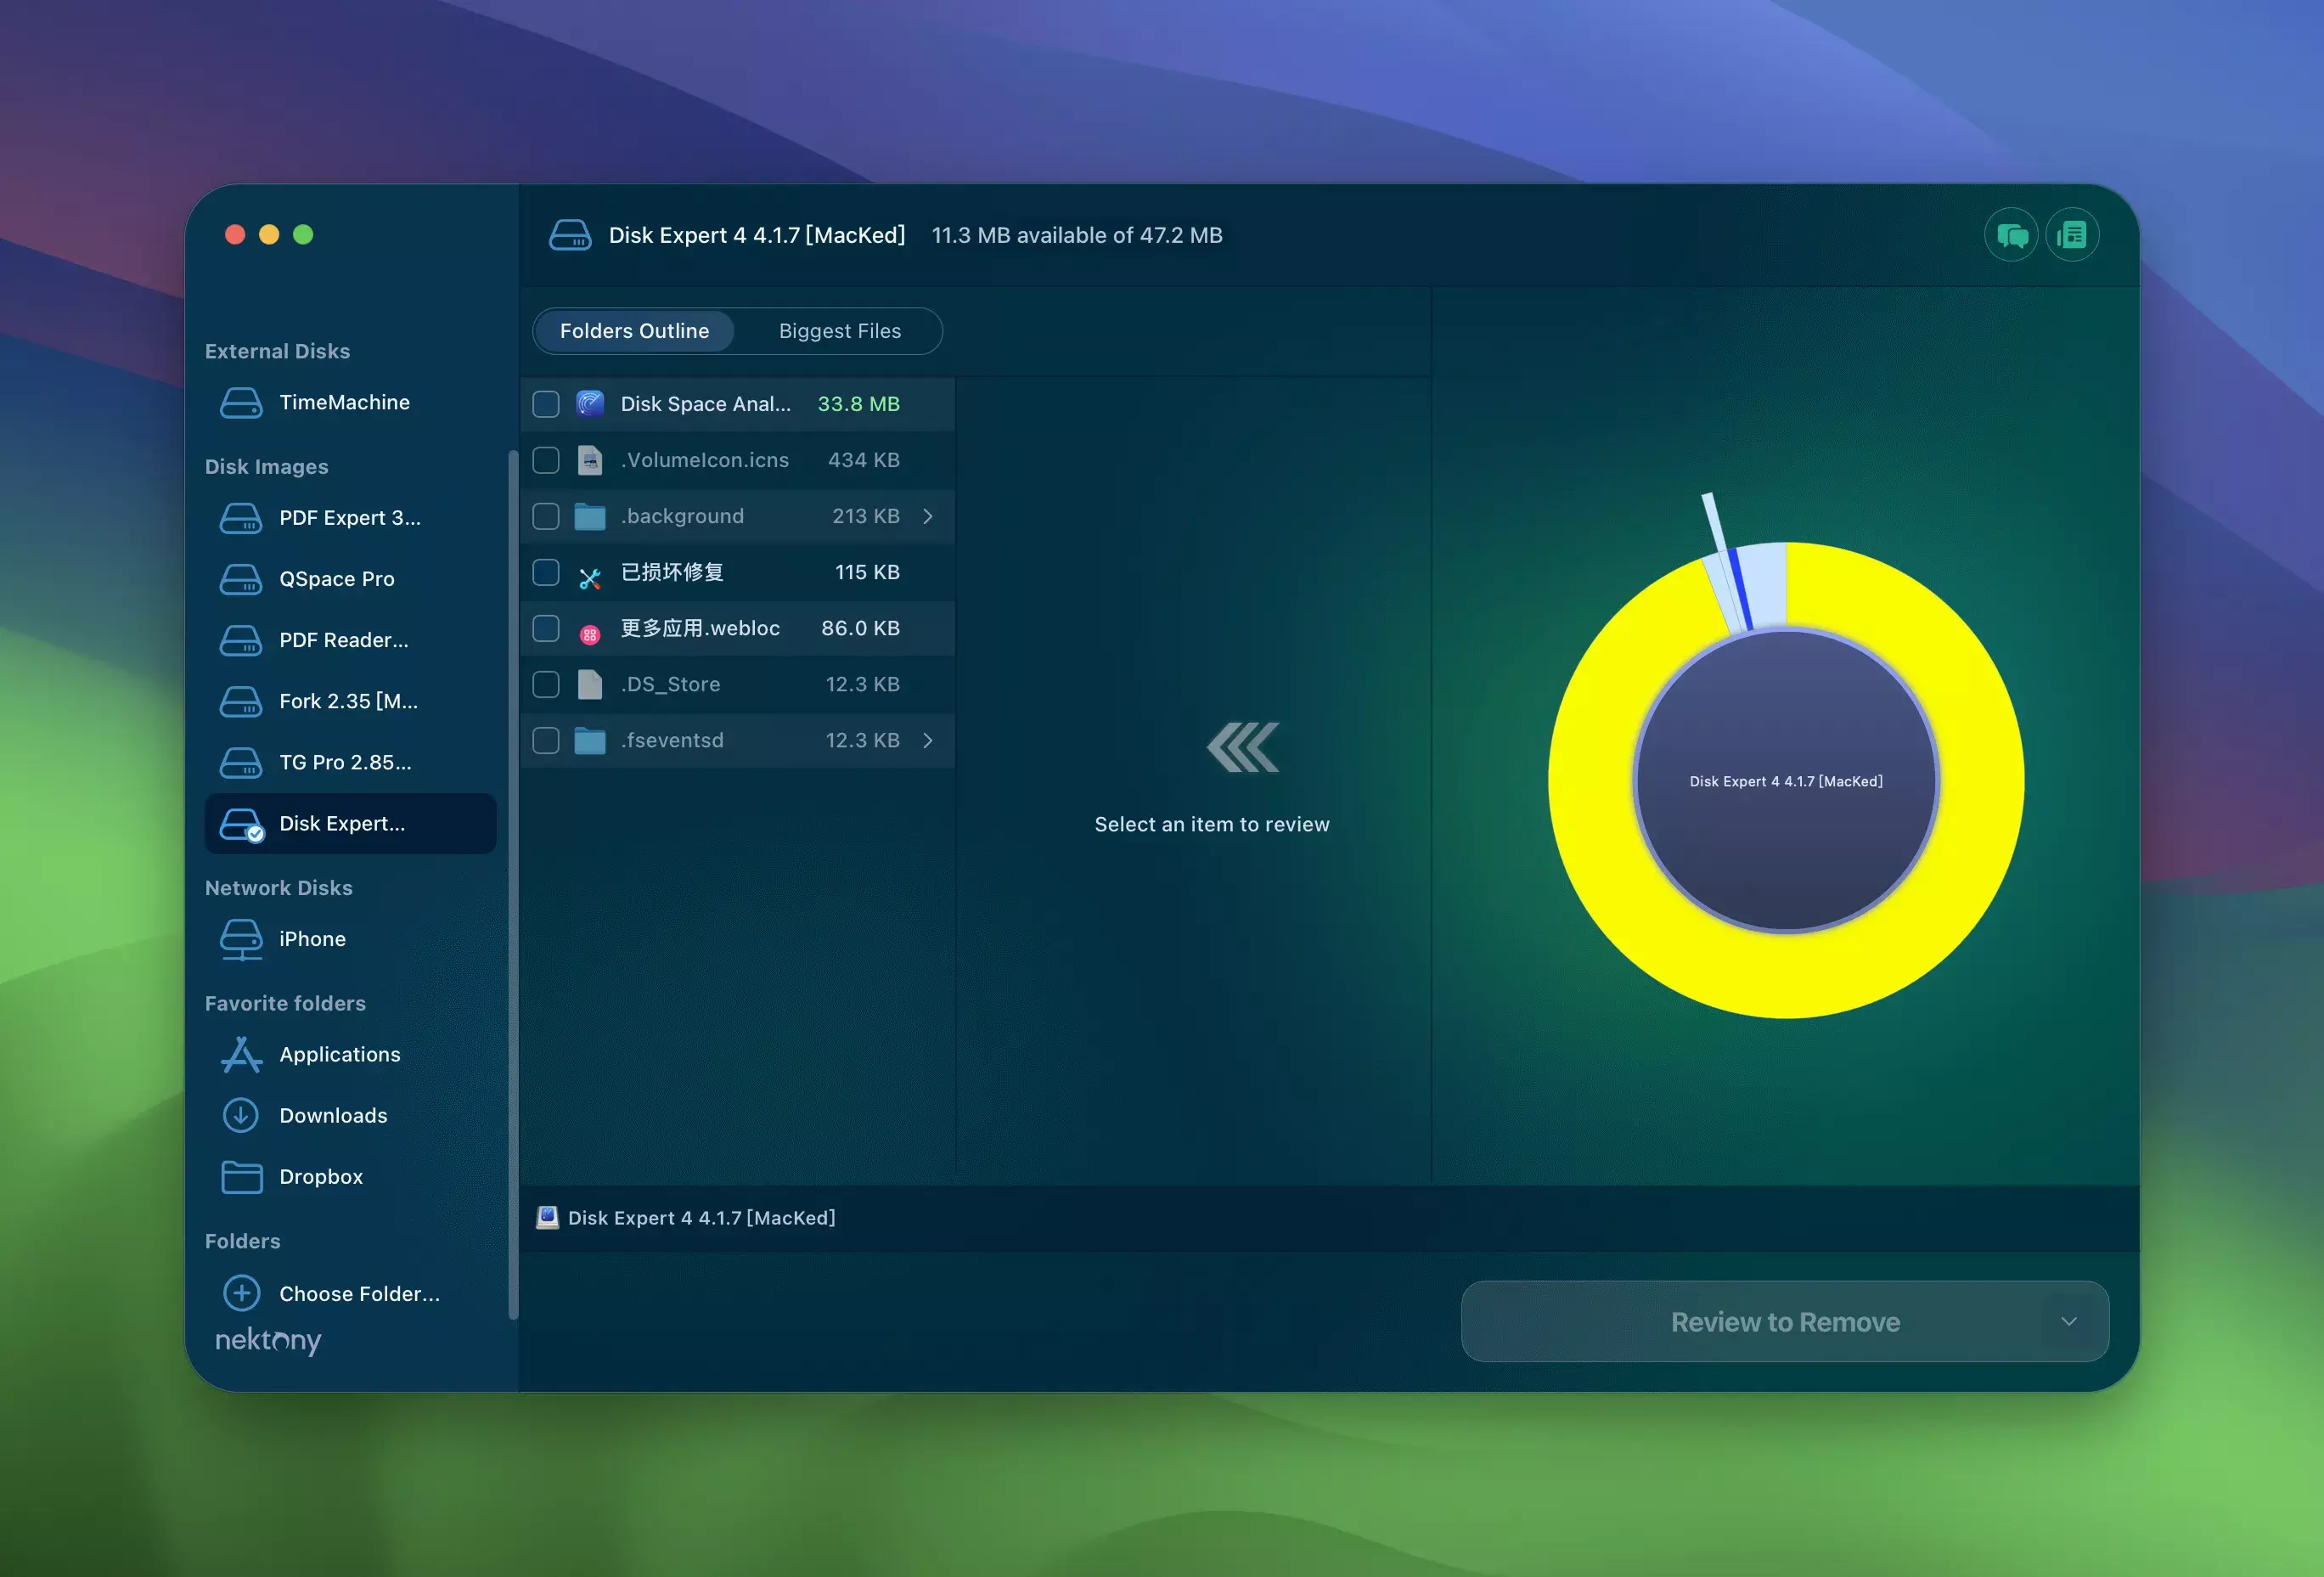Check the Disk Space Analyzer checkbox
2324x1577 pixels.
[x=546, y=404]
